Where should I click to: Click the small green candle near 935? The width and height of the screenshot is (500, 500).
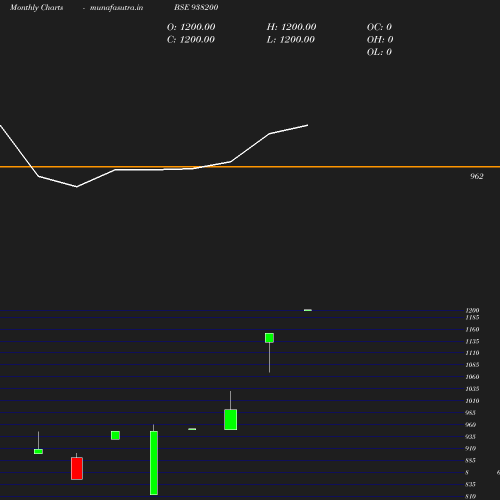pos(115,435)
